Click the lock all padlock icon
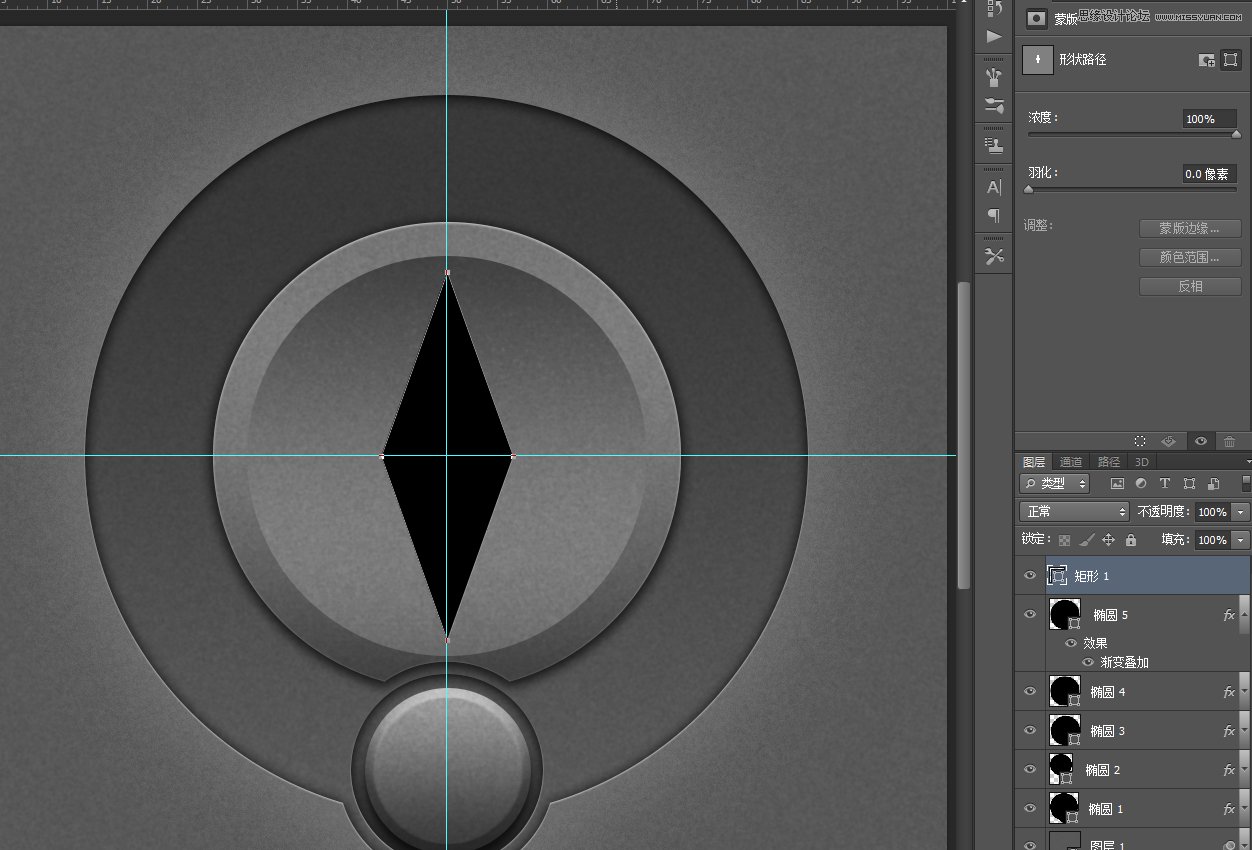 (1130, 540)
